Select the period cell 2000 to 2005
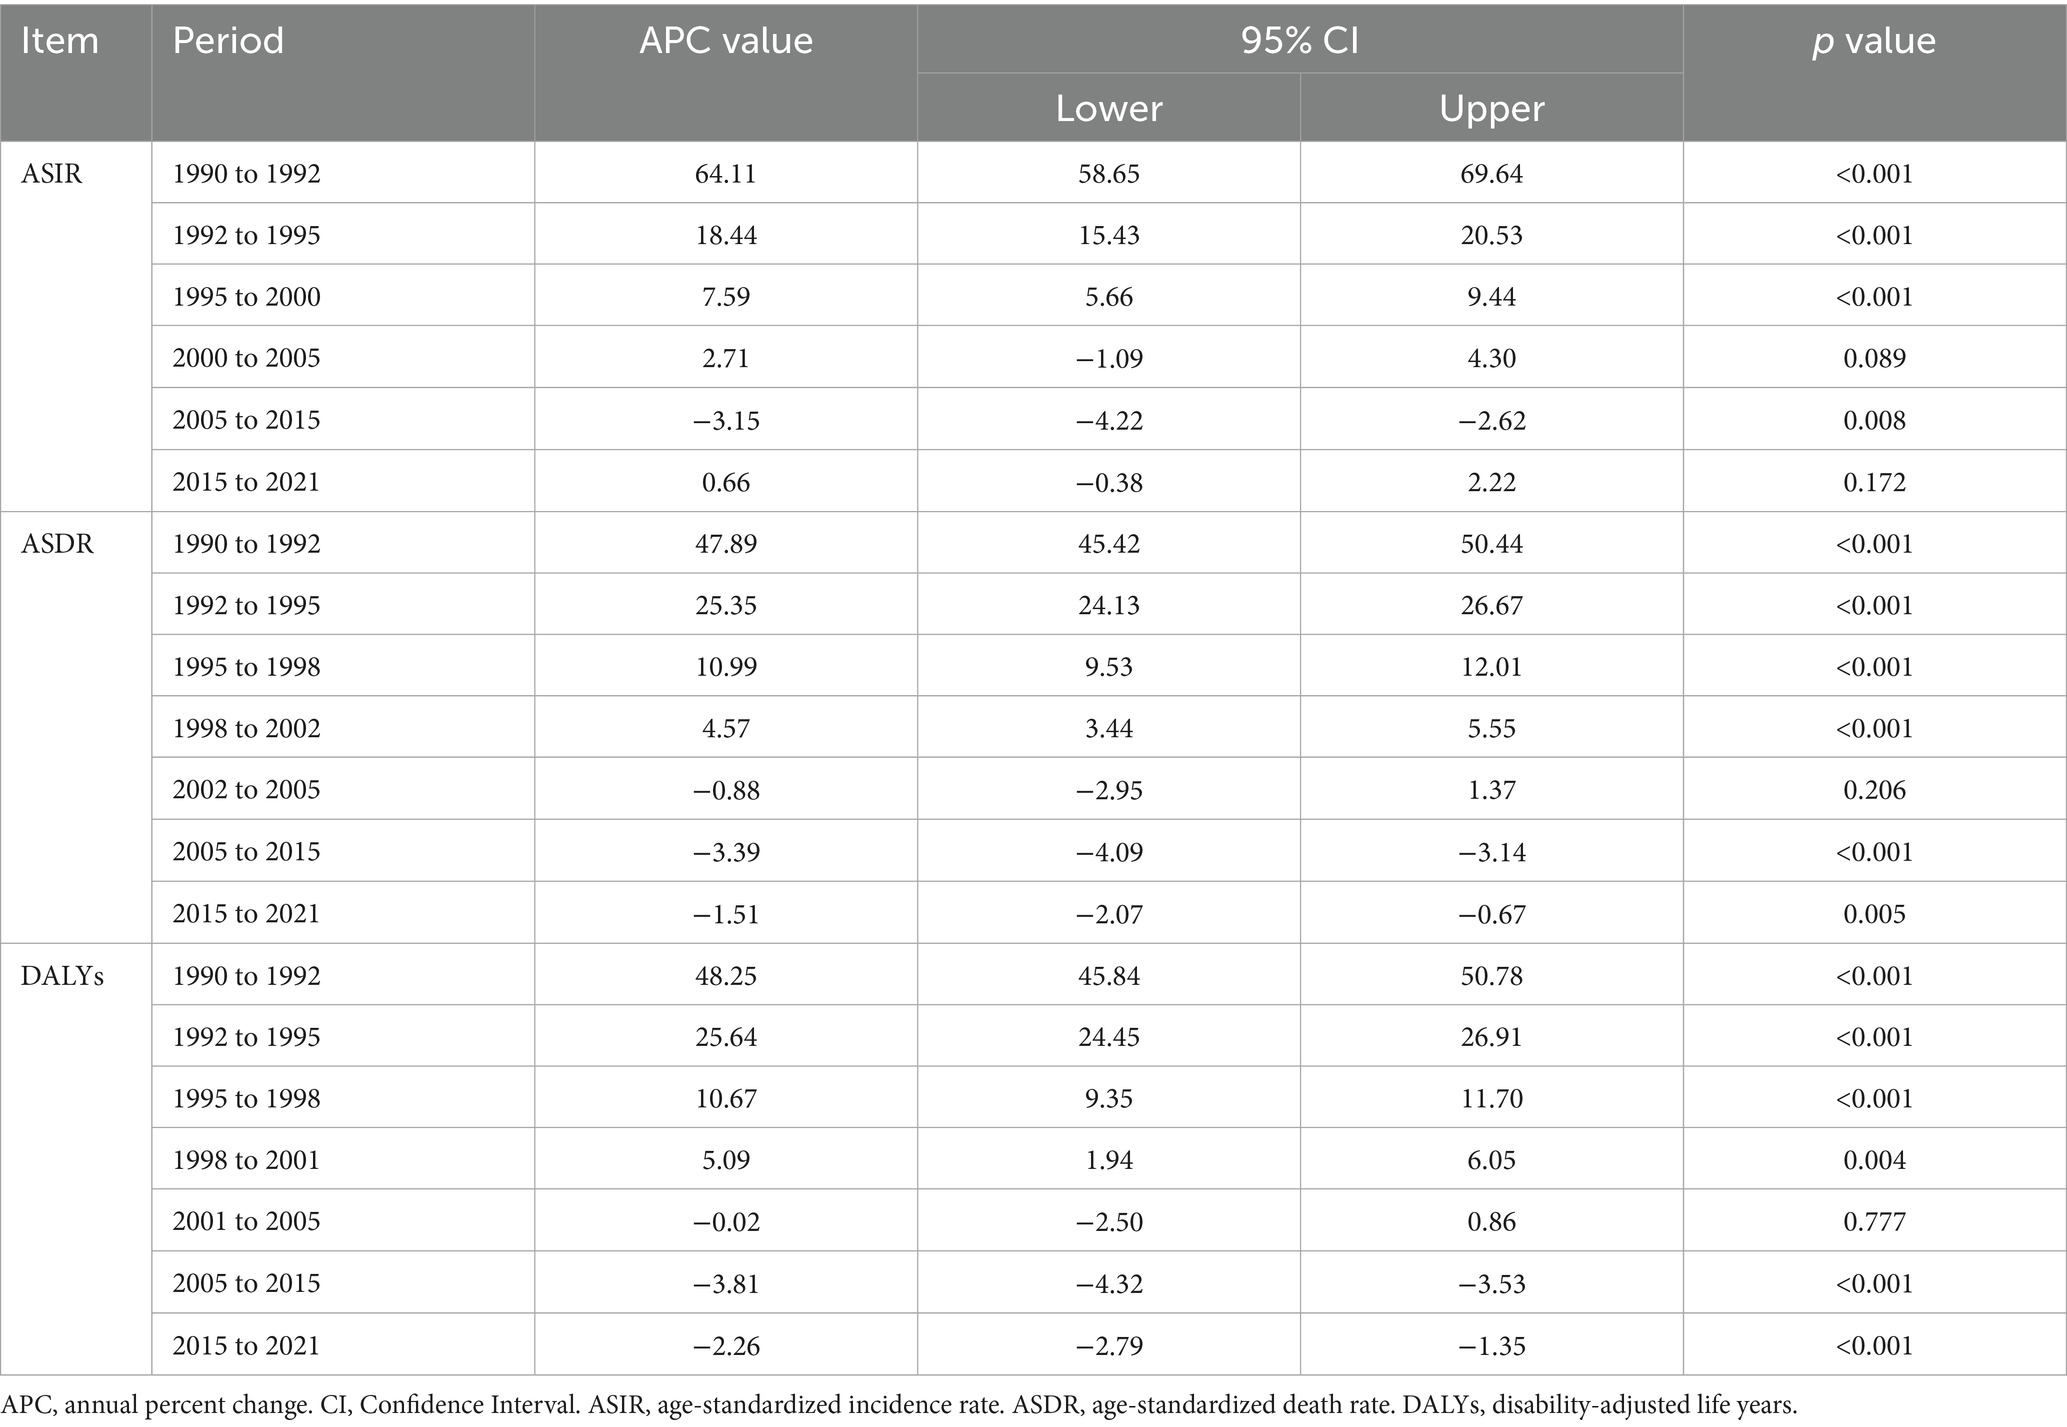2067x1427 pixels. click(x=246, y=358)
